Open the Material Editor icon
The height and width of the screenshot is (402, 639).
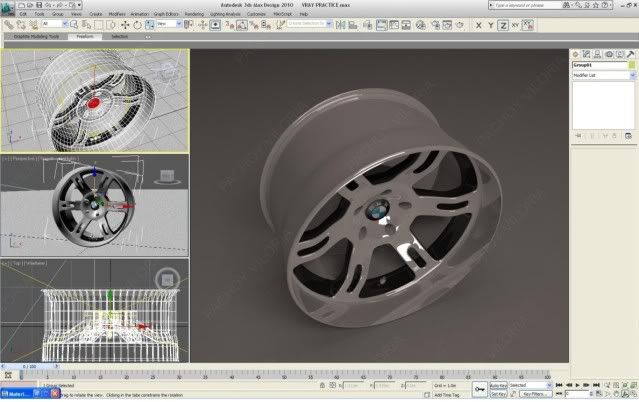point(421,25)
